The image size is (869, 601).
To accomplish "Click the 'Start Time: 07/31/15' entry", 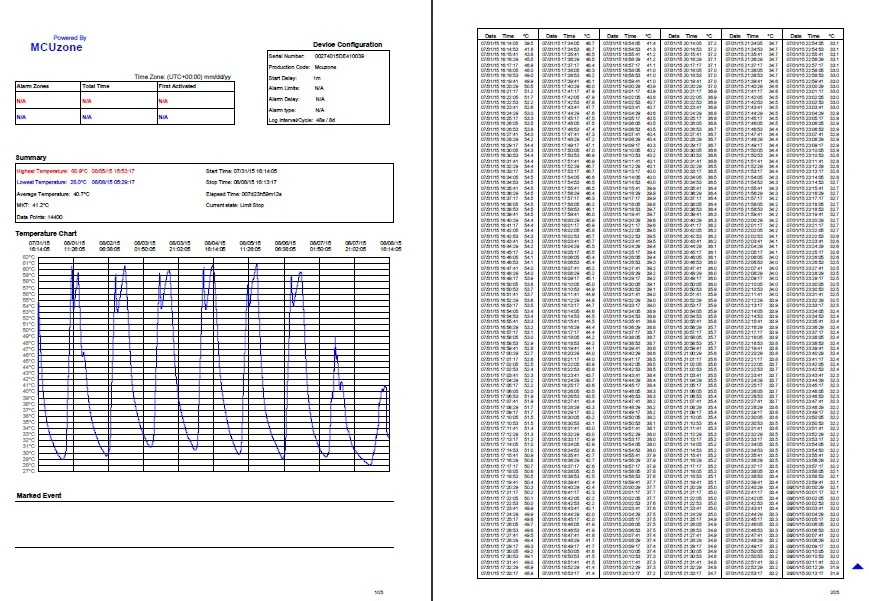I will pos(242,171).
